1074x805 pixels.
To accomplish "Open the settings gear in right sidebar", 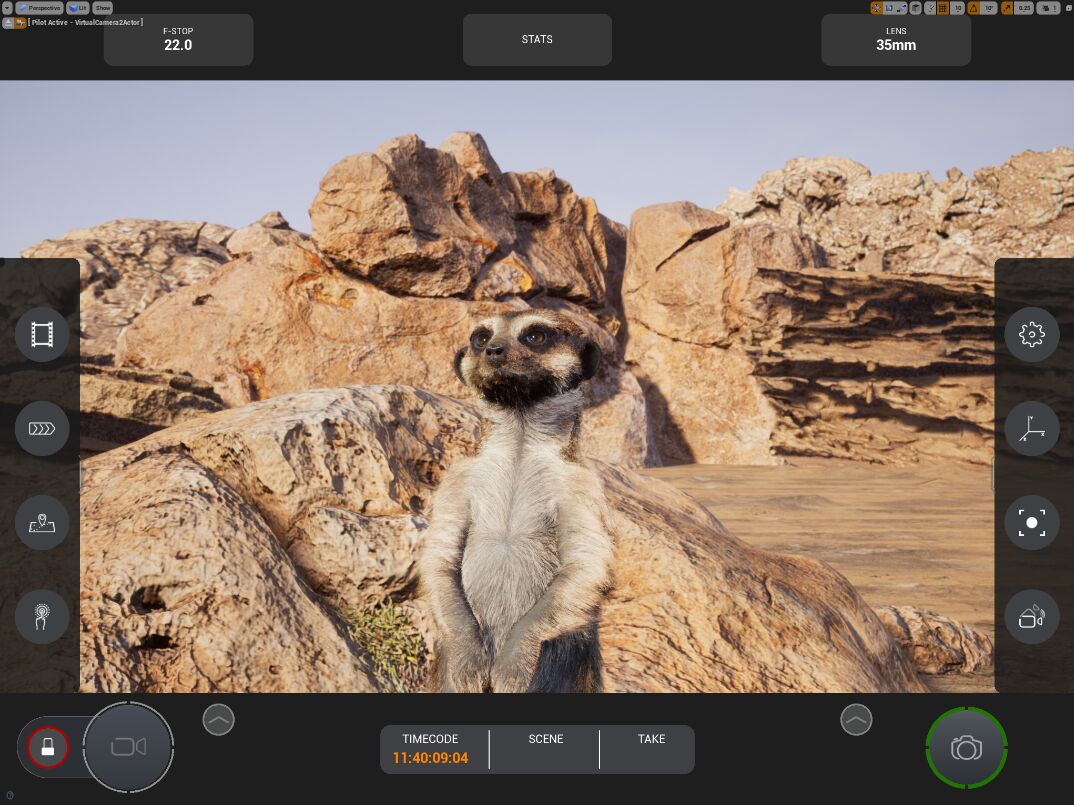I will [1031, 334].
